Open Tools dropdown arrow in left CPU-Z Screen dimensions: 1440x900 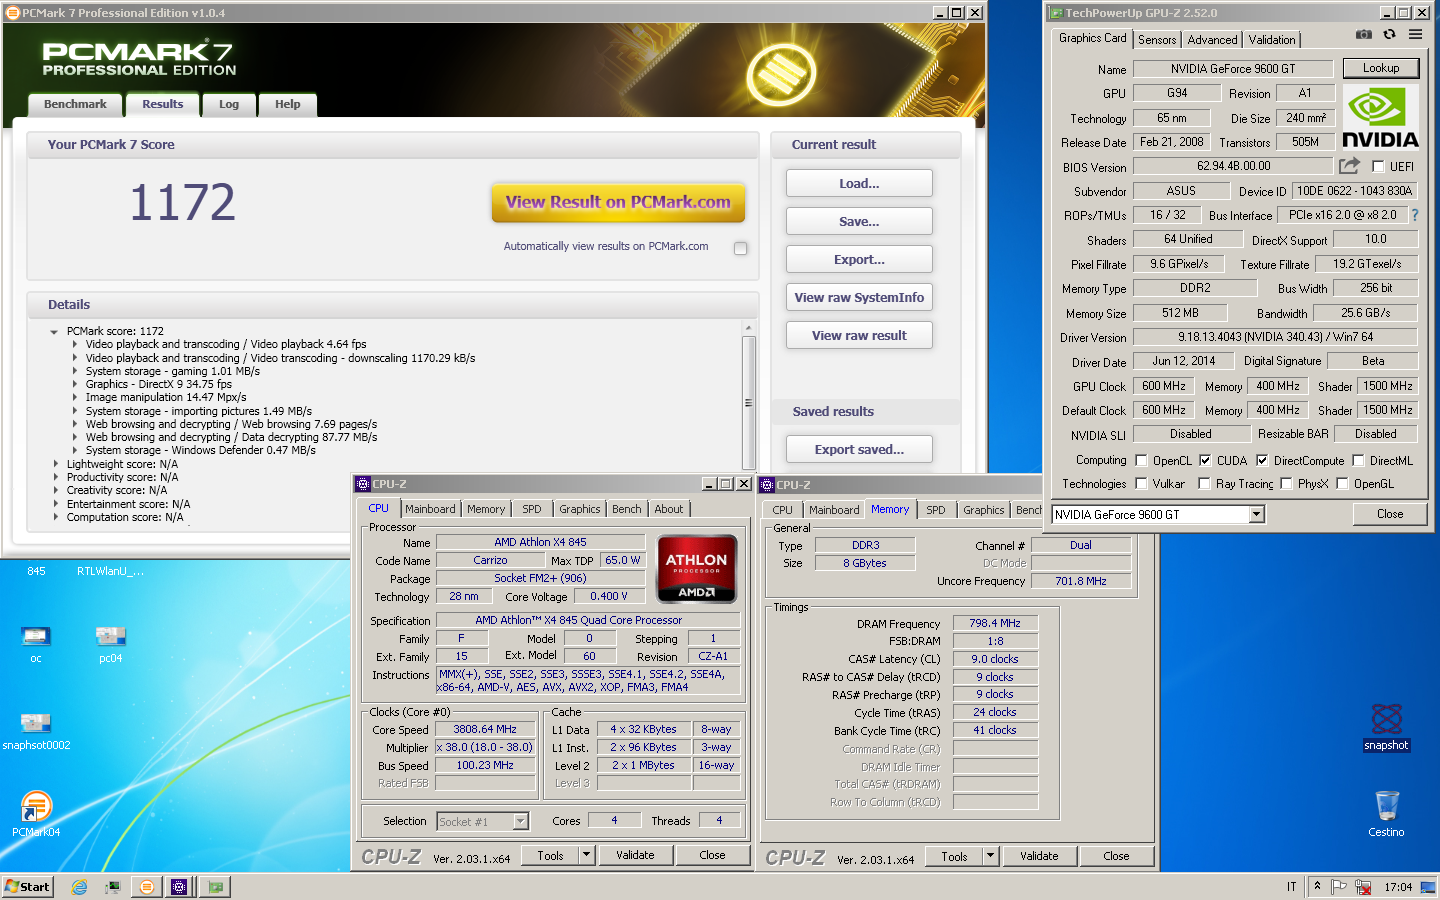click(x=587, y=855)
